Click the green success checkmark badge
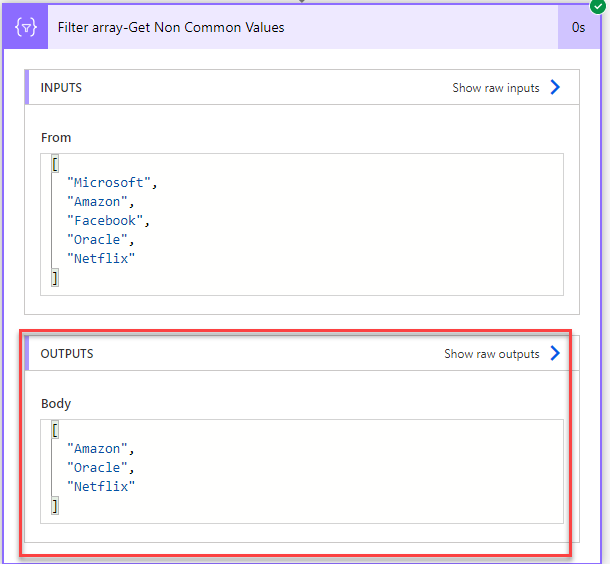 598,7
